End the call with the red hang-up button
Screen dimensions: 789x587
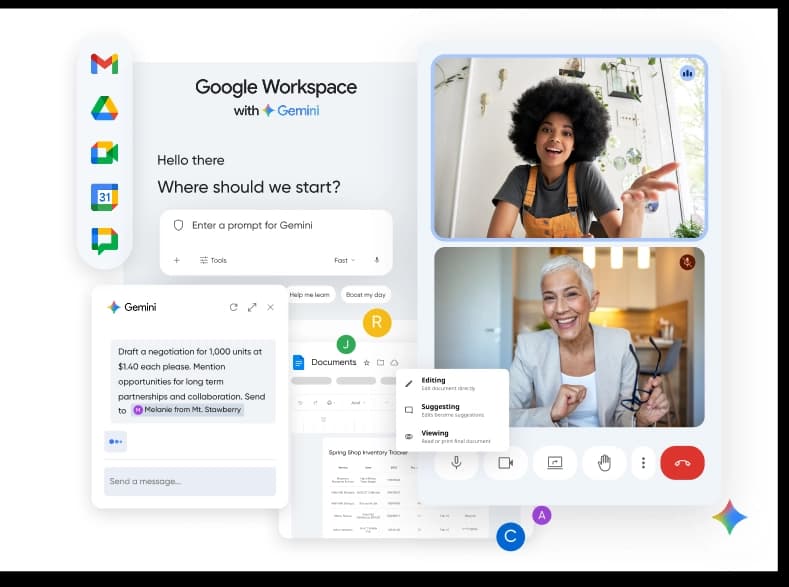point(682,462)
